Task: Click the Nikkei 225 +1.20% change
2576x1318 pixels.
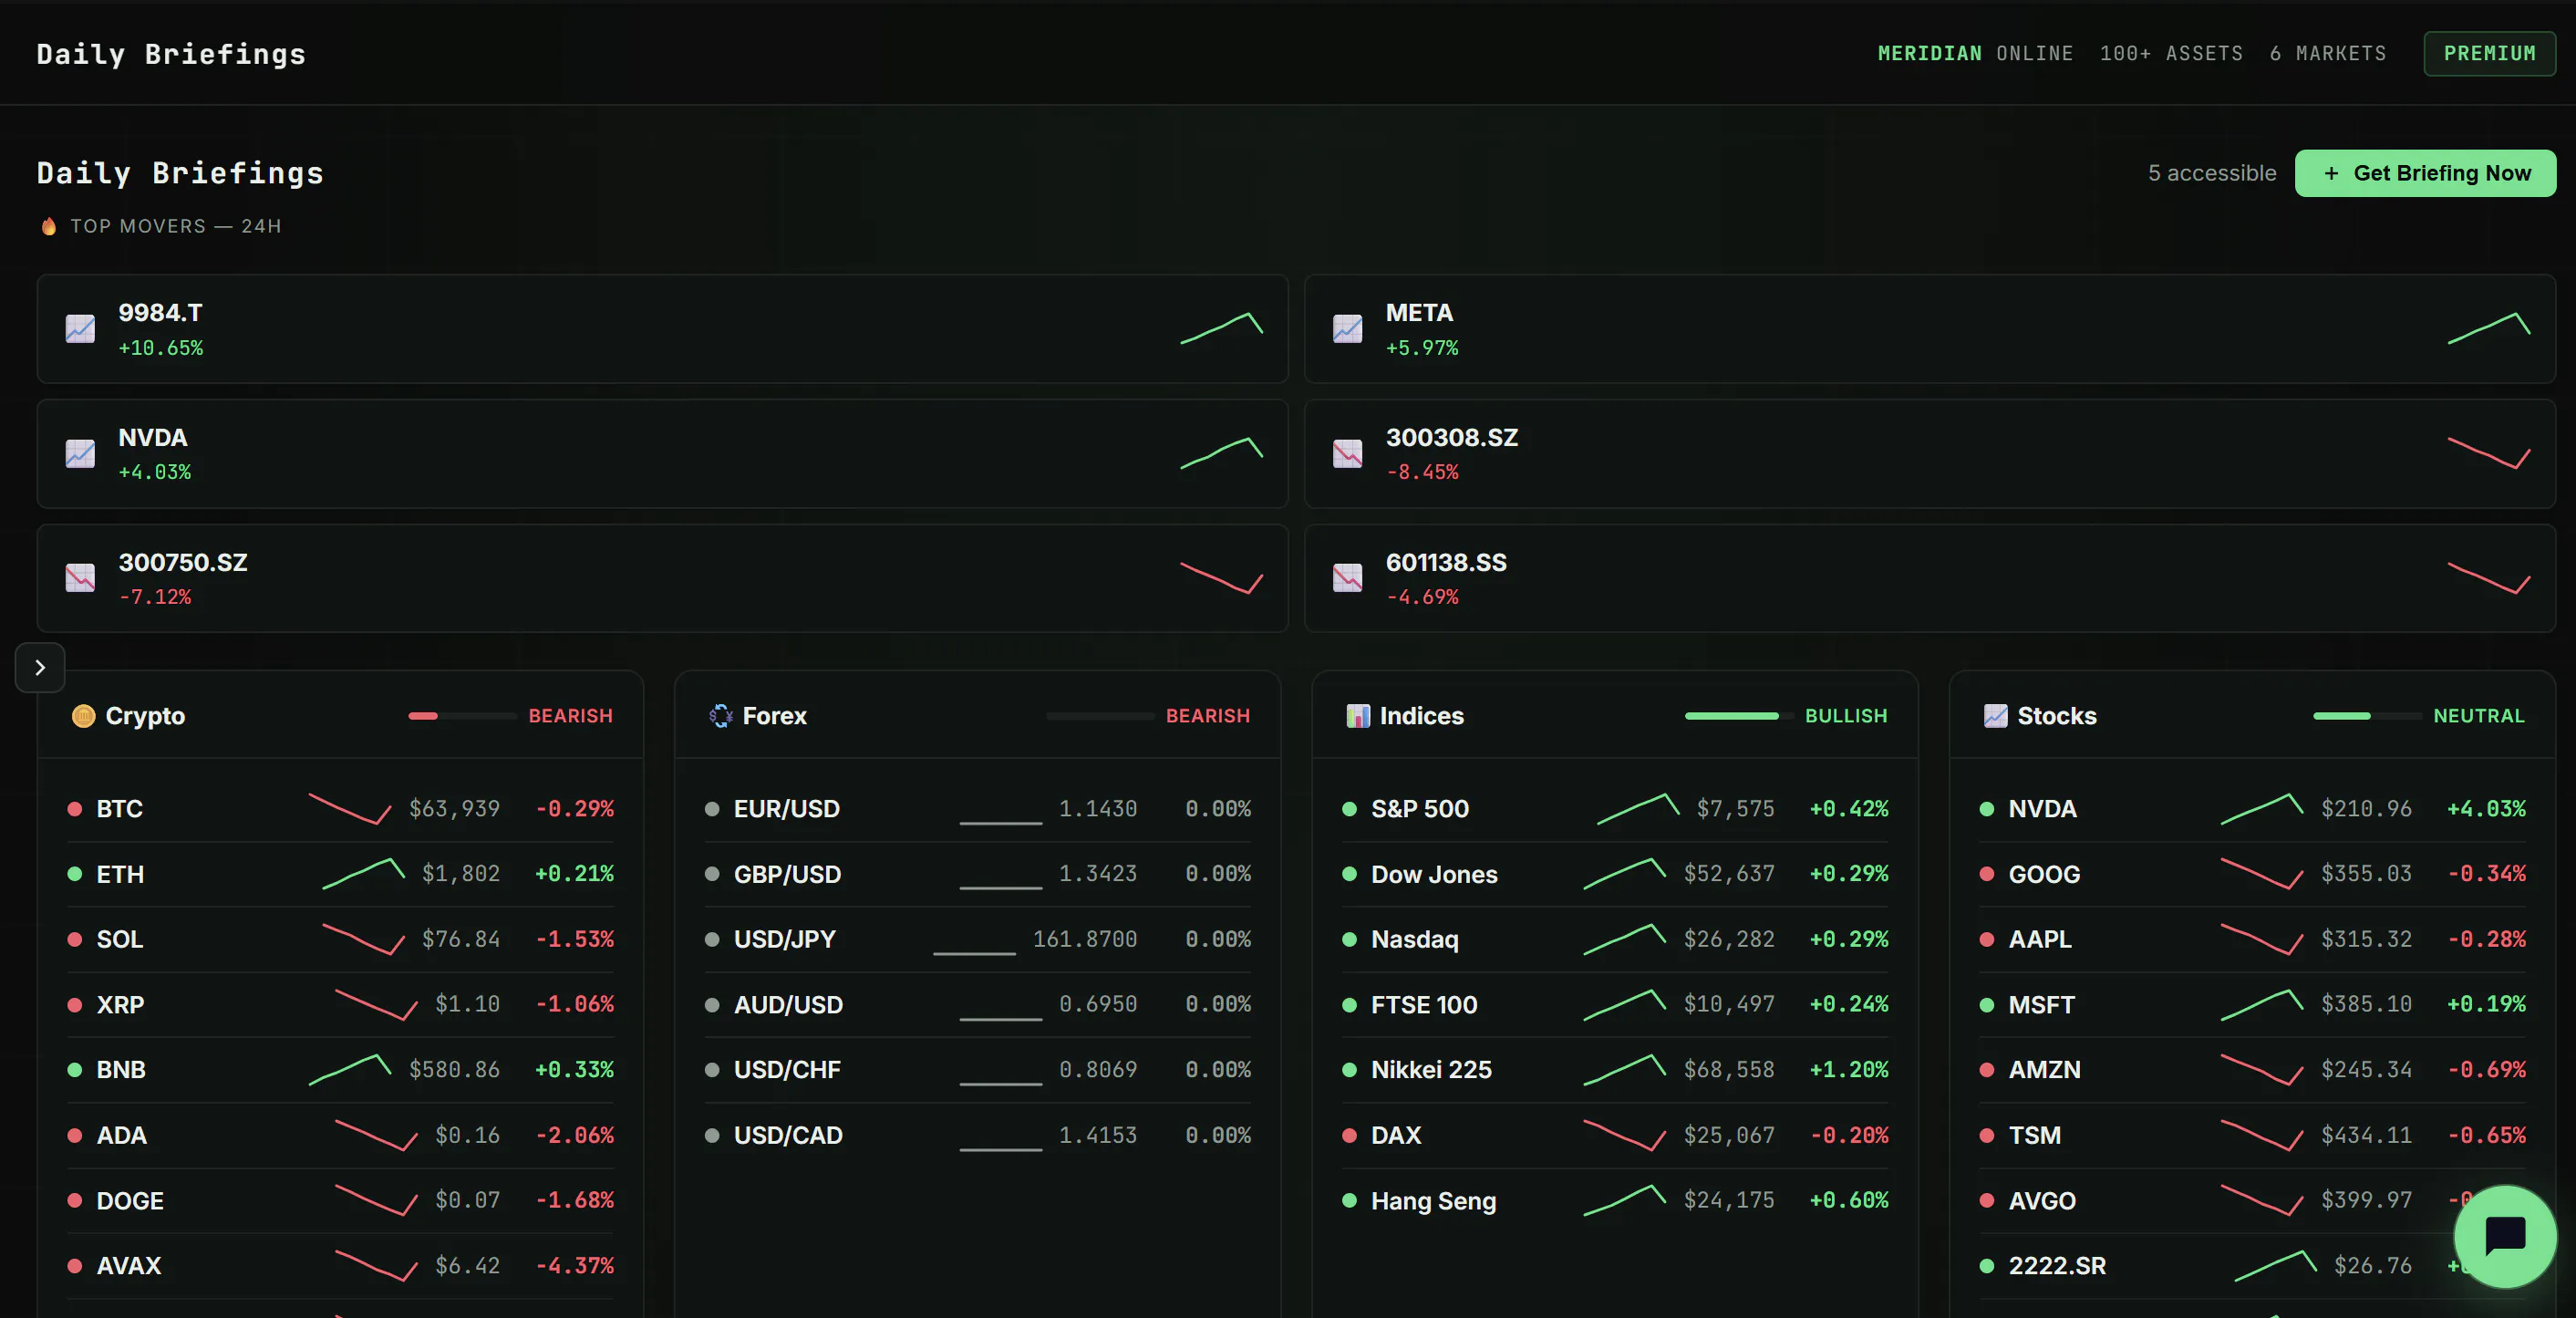Action: (1849, 1070)
